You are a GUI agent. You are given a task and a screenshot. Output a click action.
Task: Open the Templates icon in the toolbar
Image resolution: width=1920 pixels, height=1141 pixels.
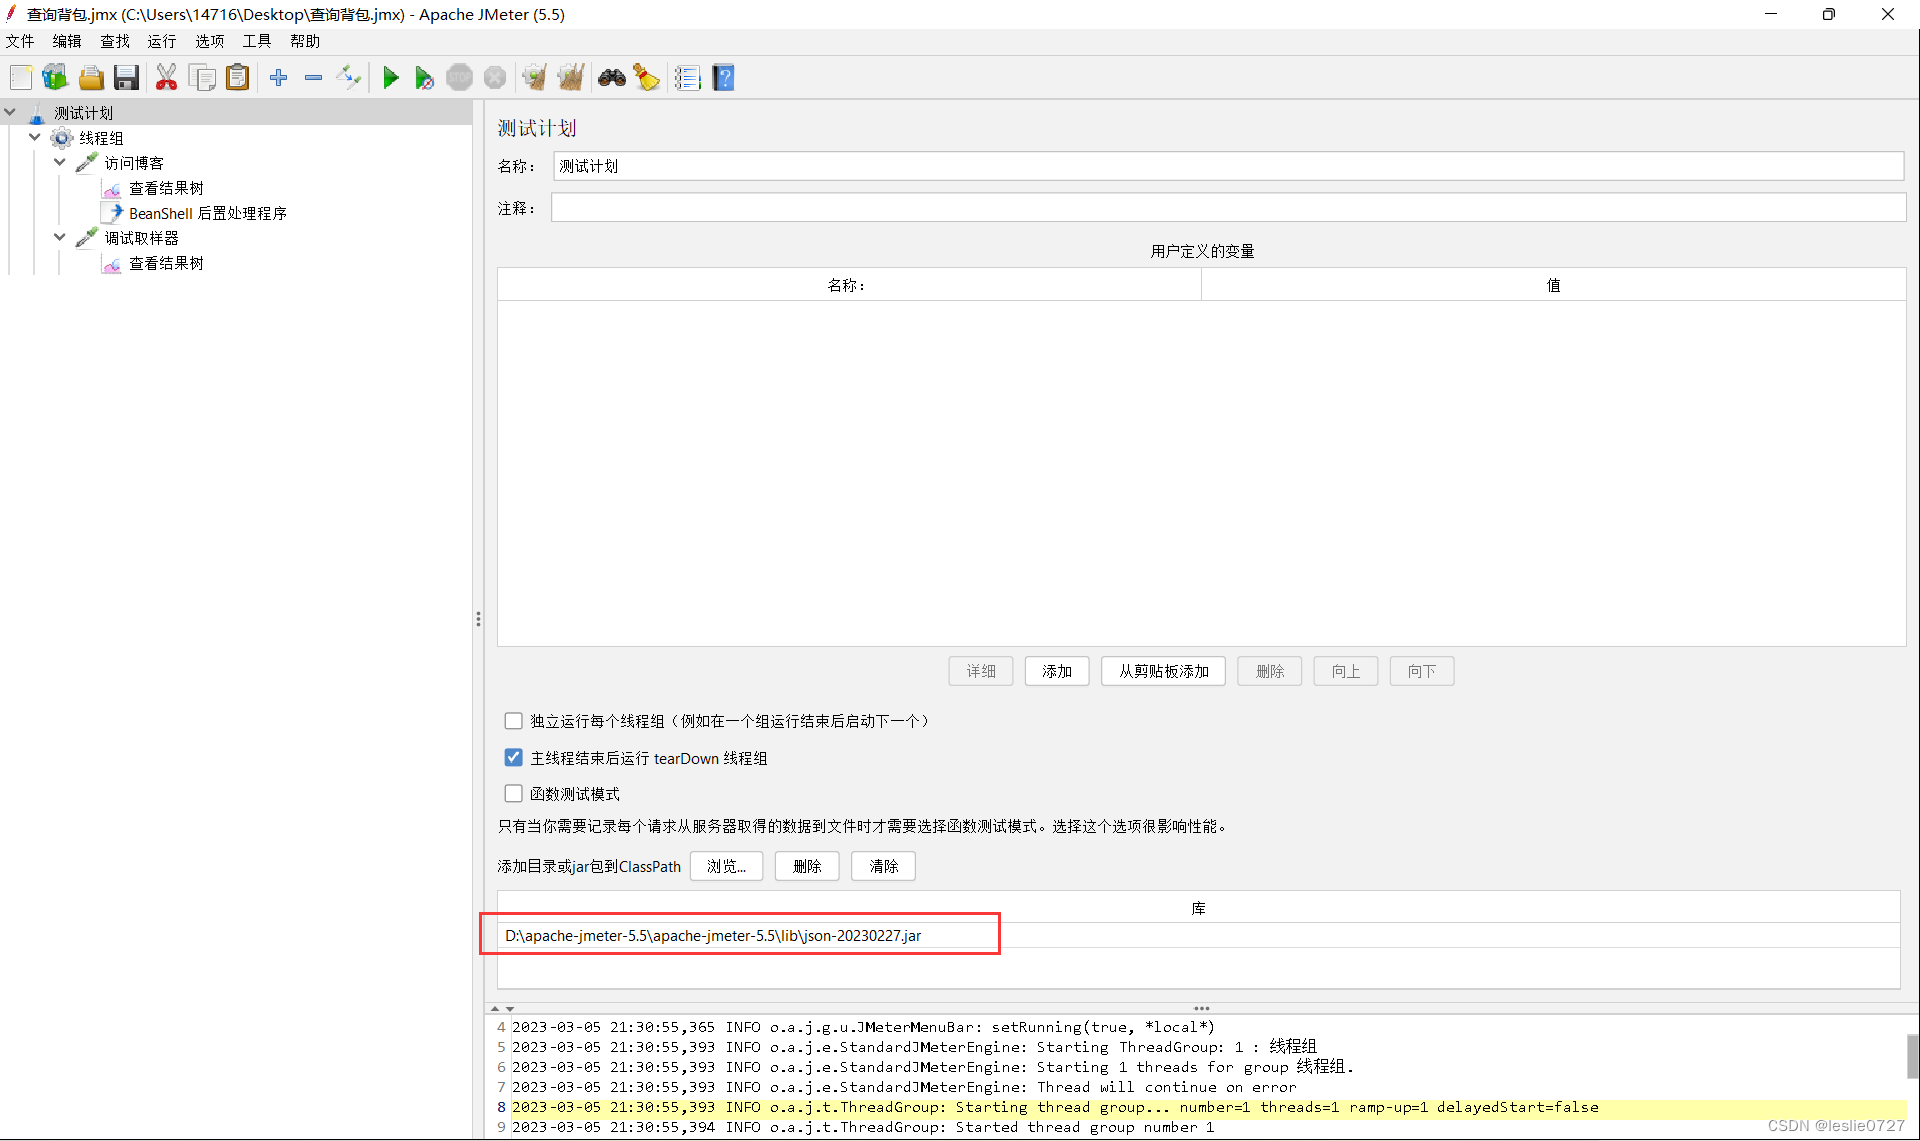point(54,77)
